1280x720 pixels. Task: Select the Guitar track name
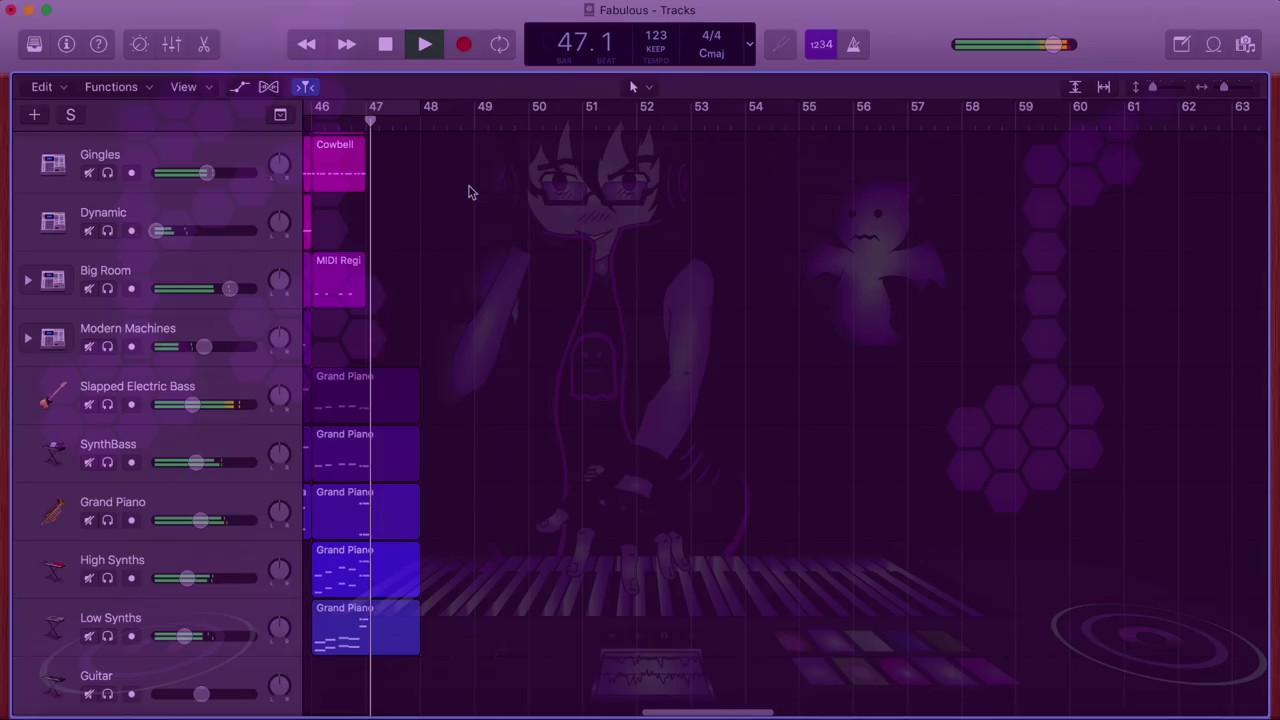(x=97, y=676)
